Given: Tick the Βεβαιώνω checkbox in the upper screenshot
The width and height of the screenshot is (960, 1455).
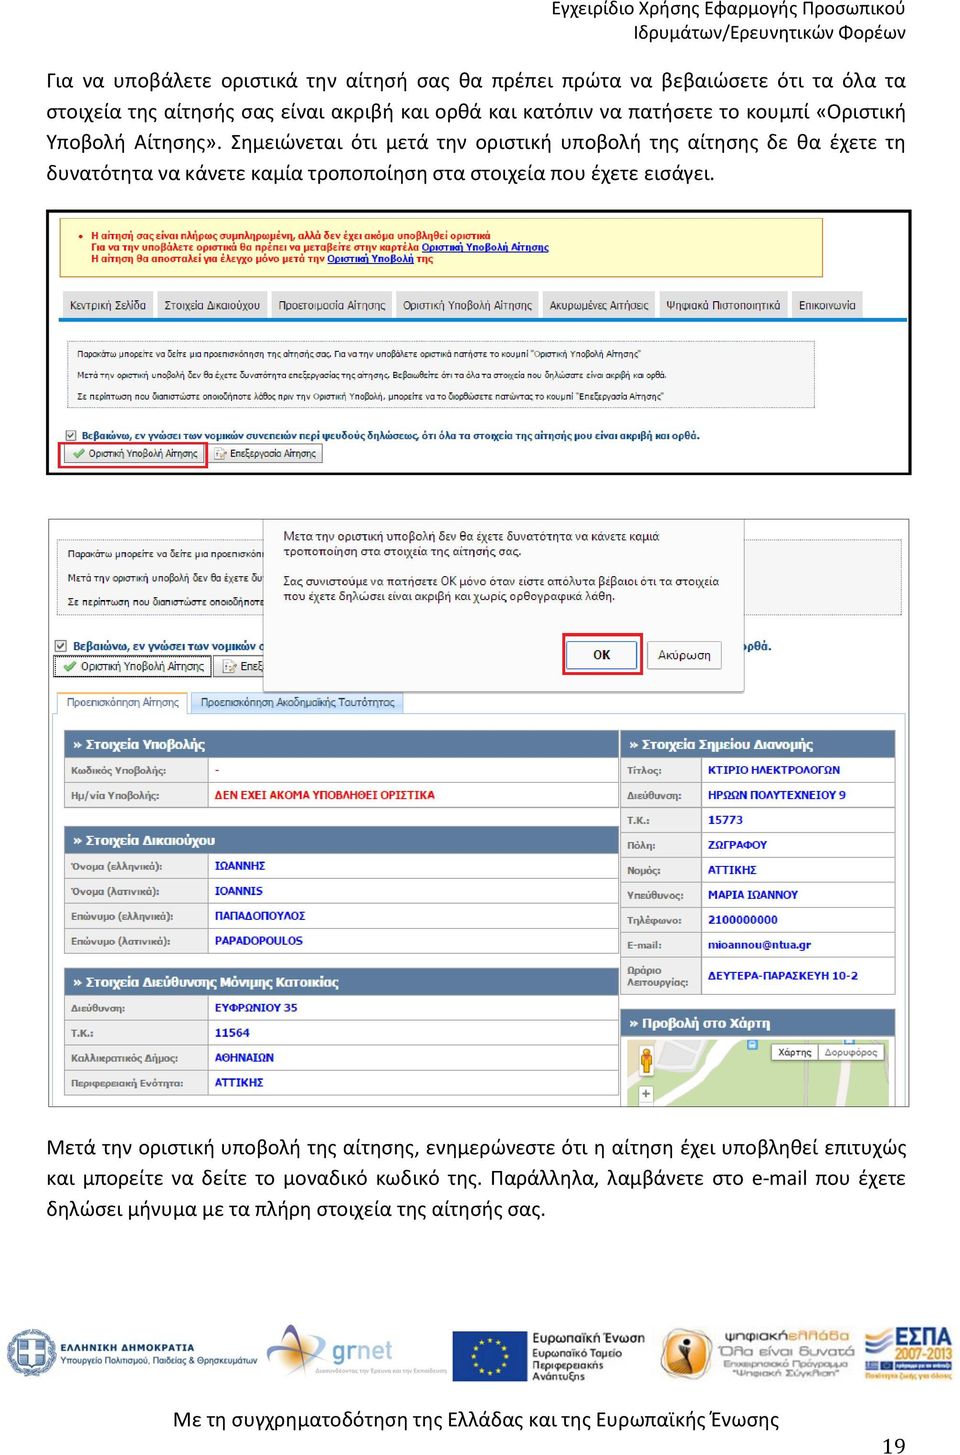Looking at the screenshot, I should 71,436.
